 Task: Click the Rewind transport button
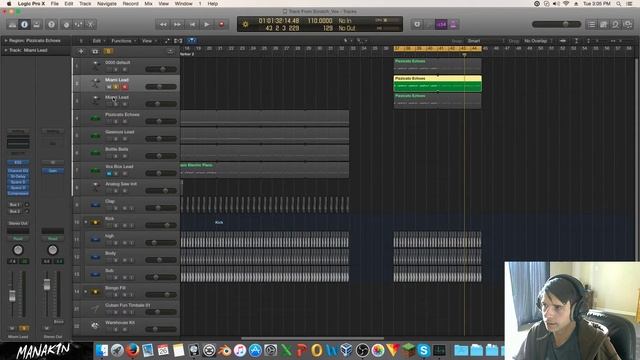click(x=163, y=24)
